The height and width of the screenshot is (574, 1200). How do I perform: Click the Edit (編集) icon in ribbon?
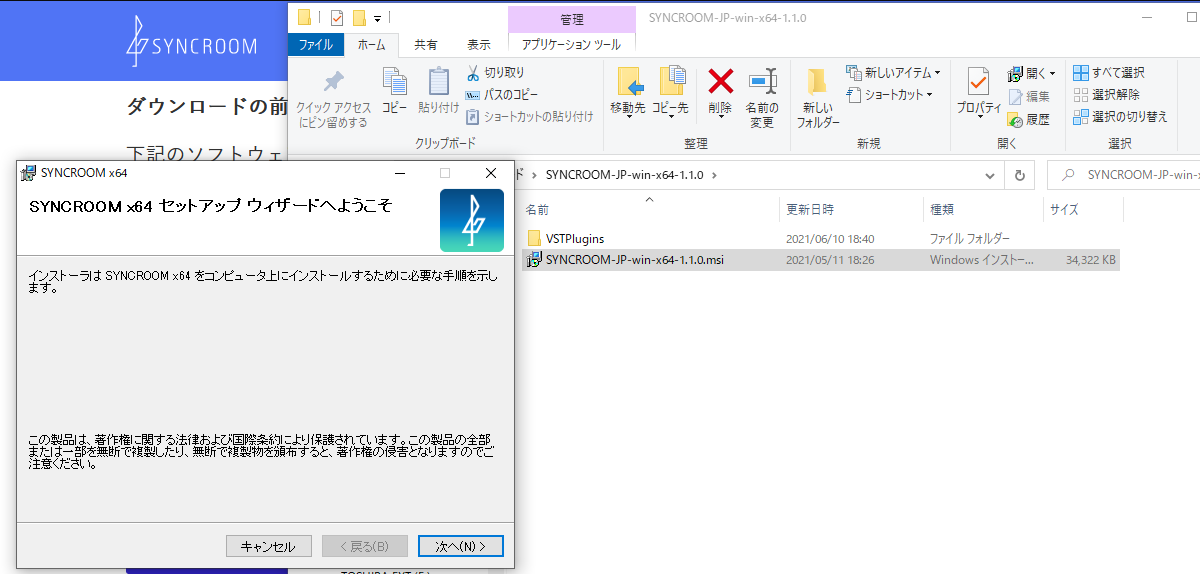[1015, 97]
